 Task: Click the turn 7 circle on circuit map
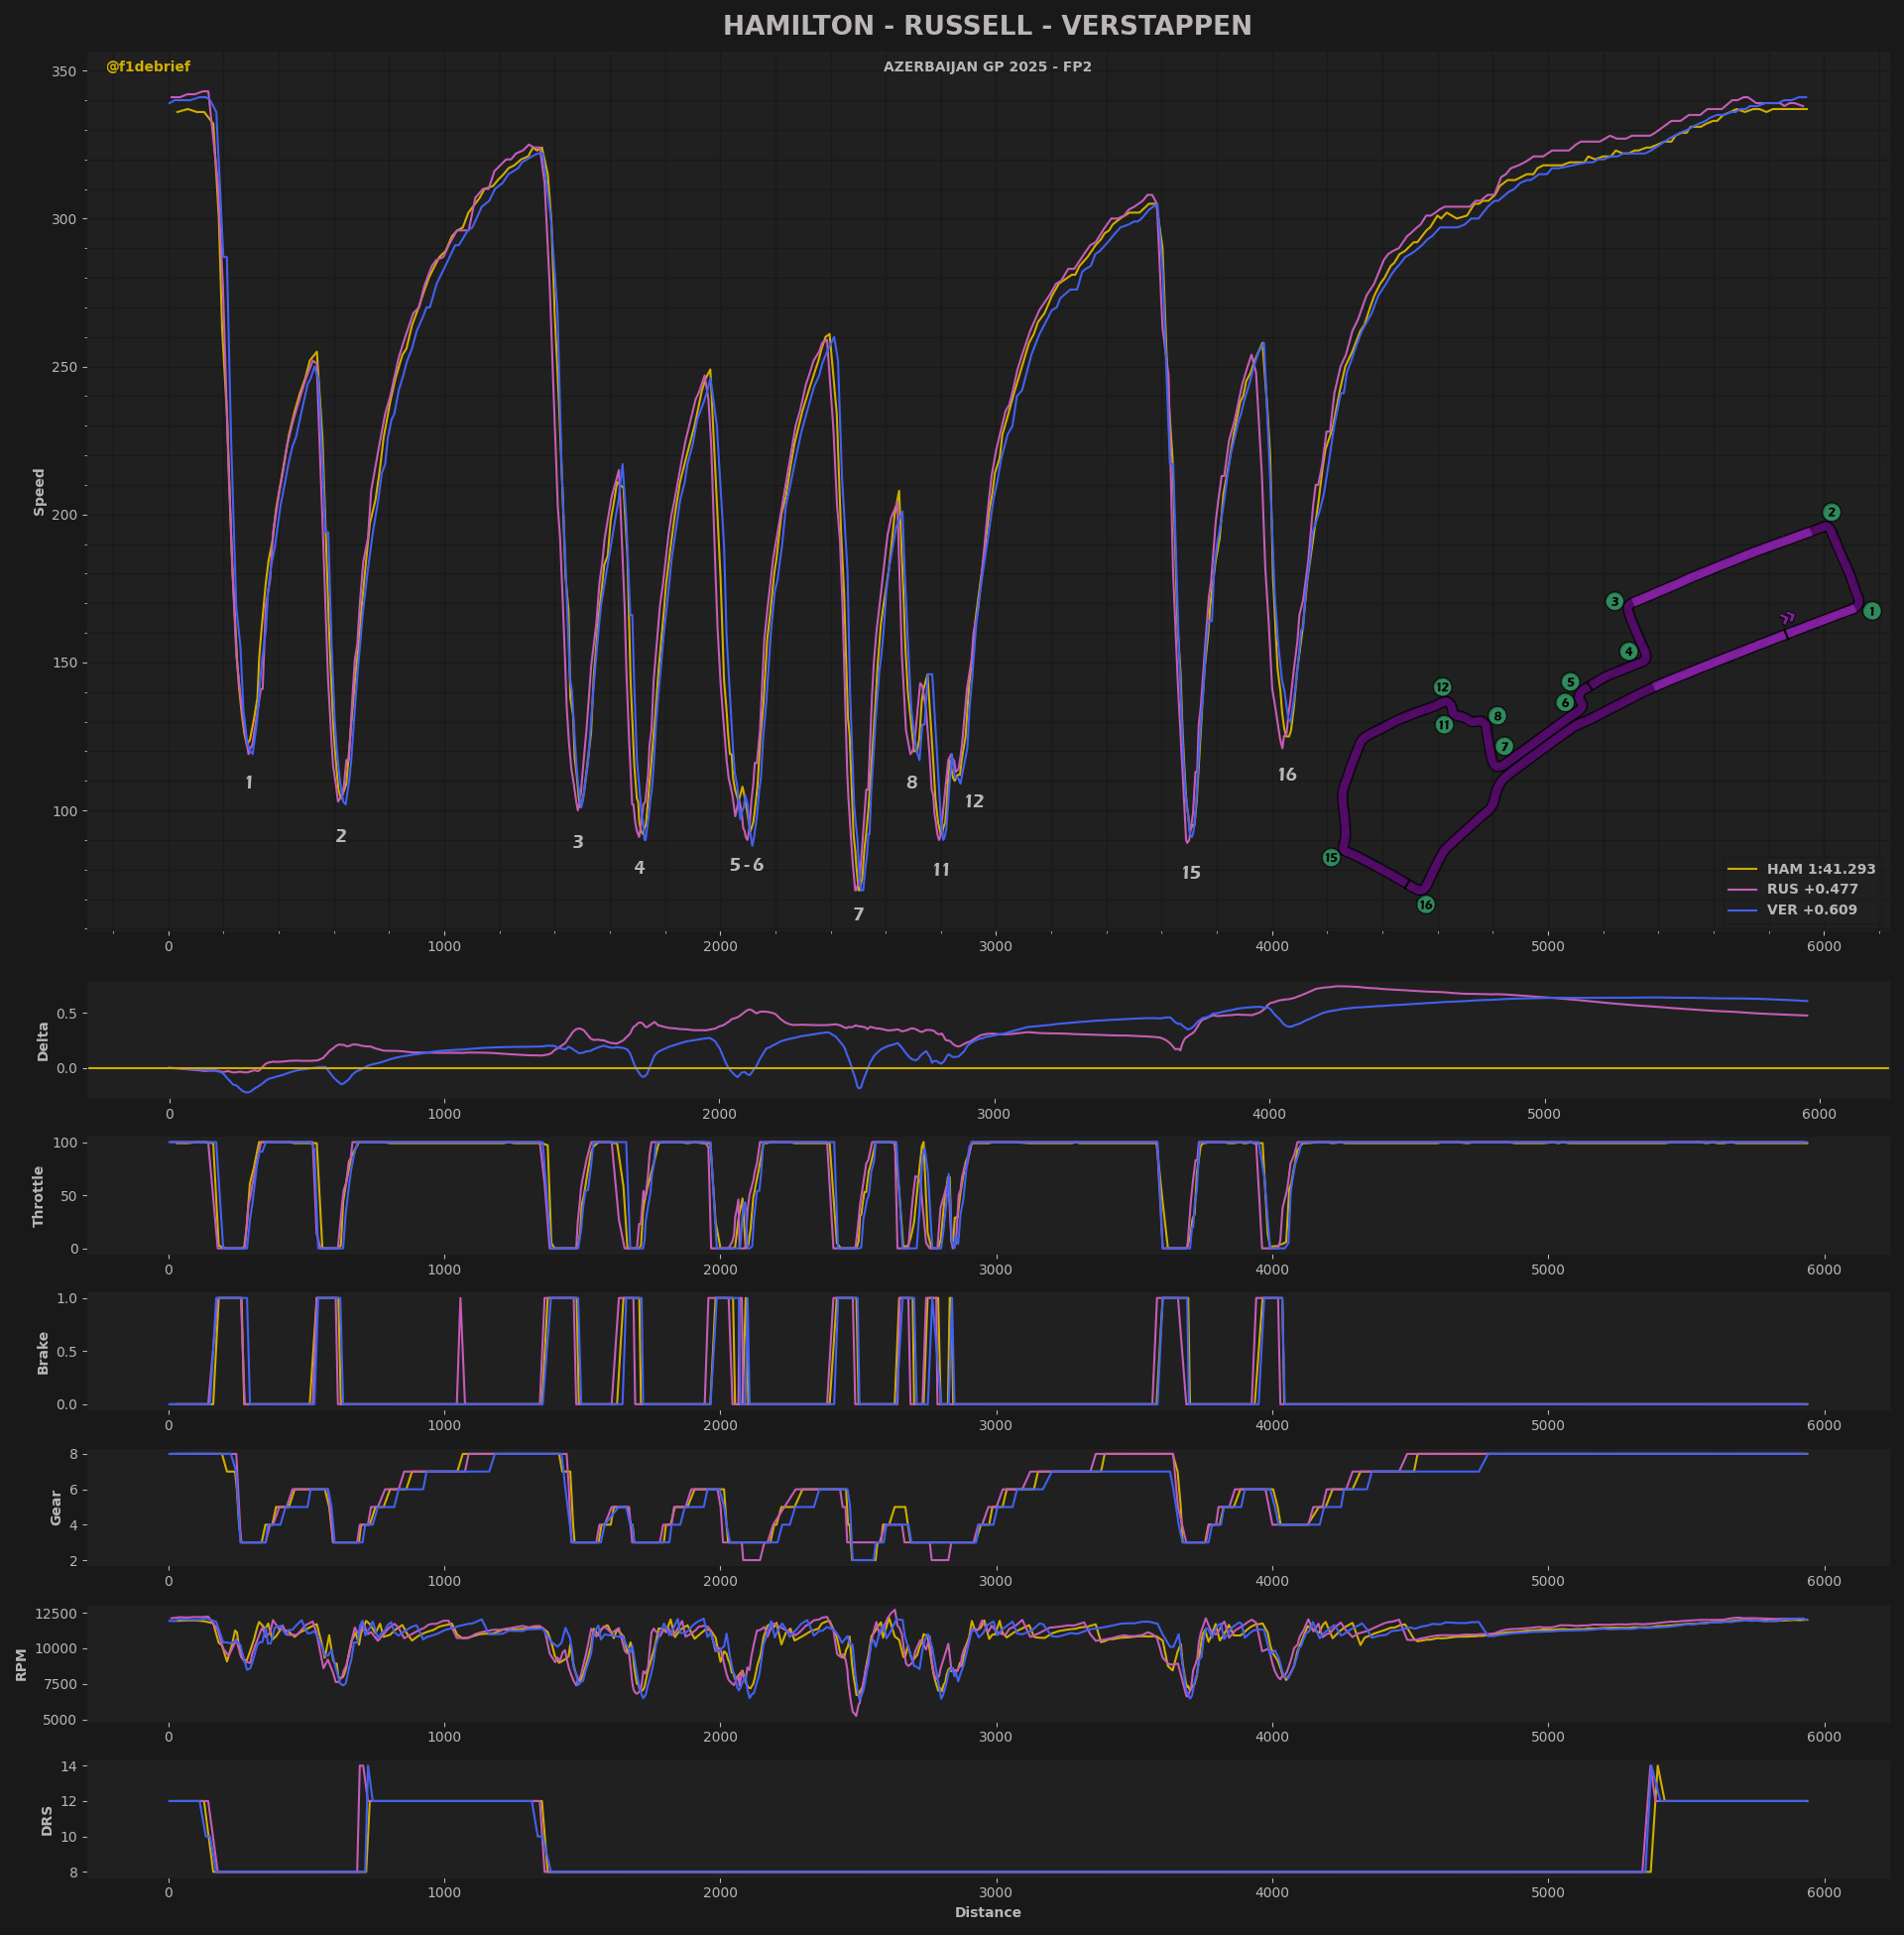click(x=1504, y=746)
